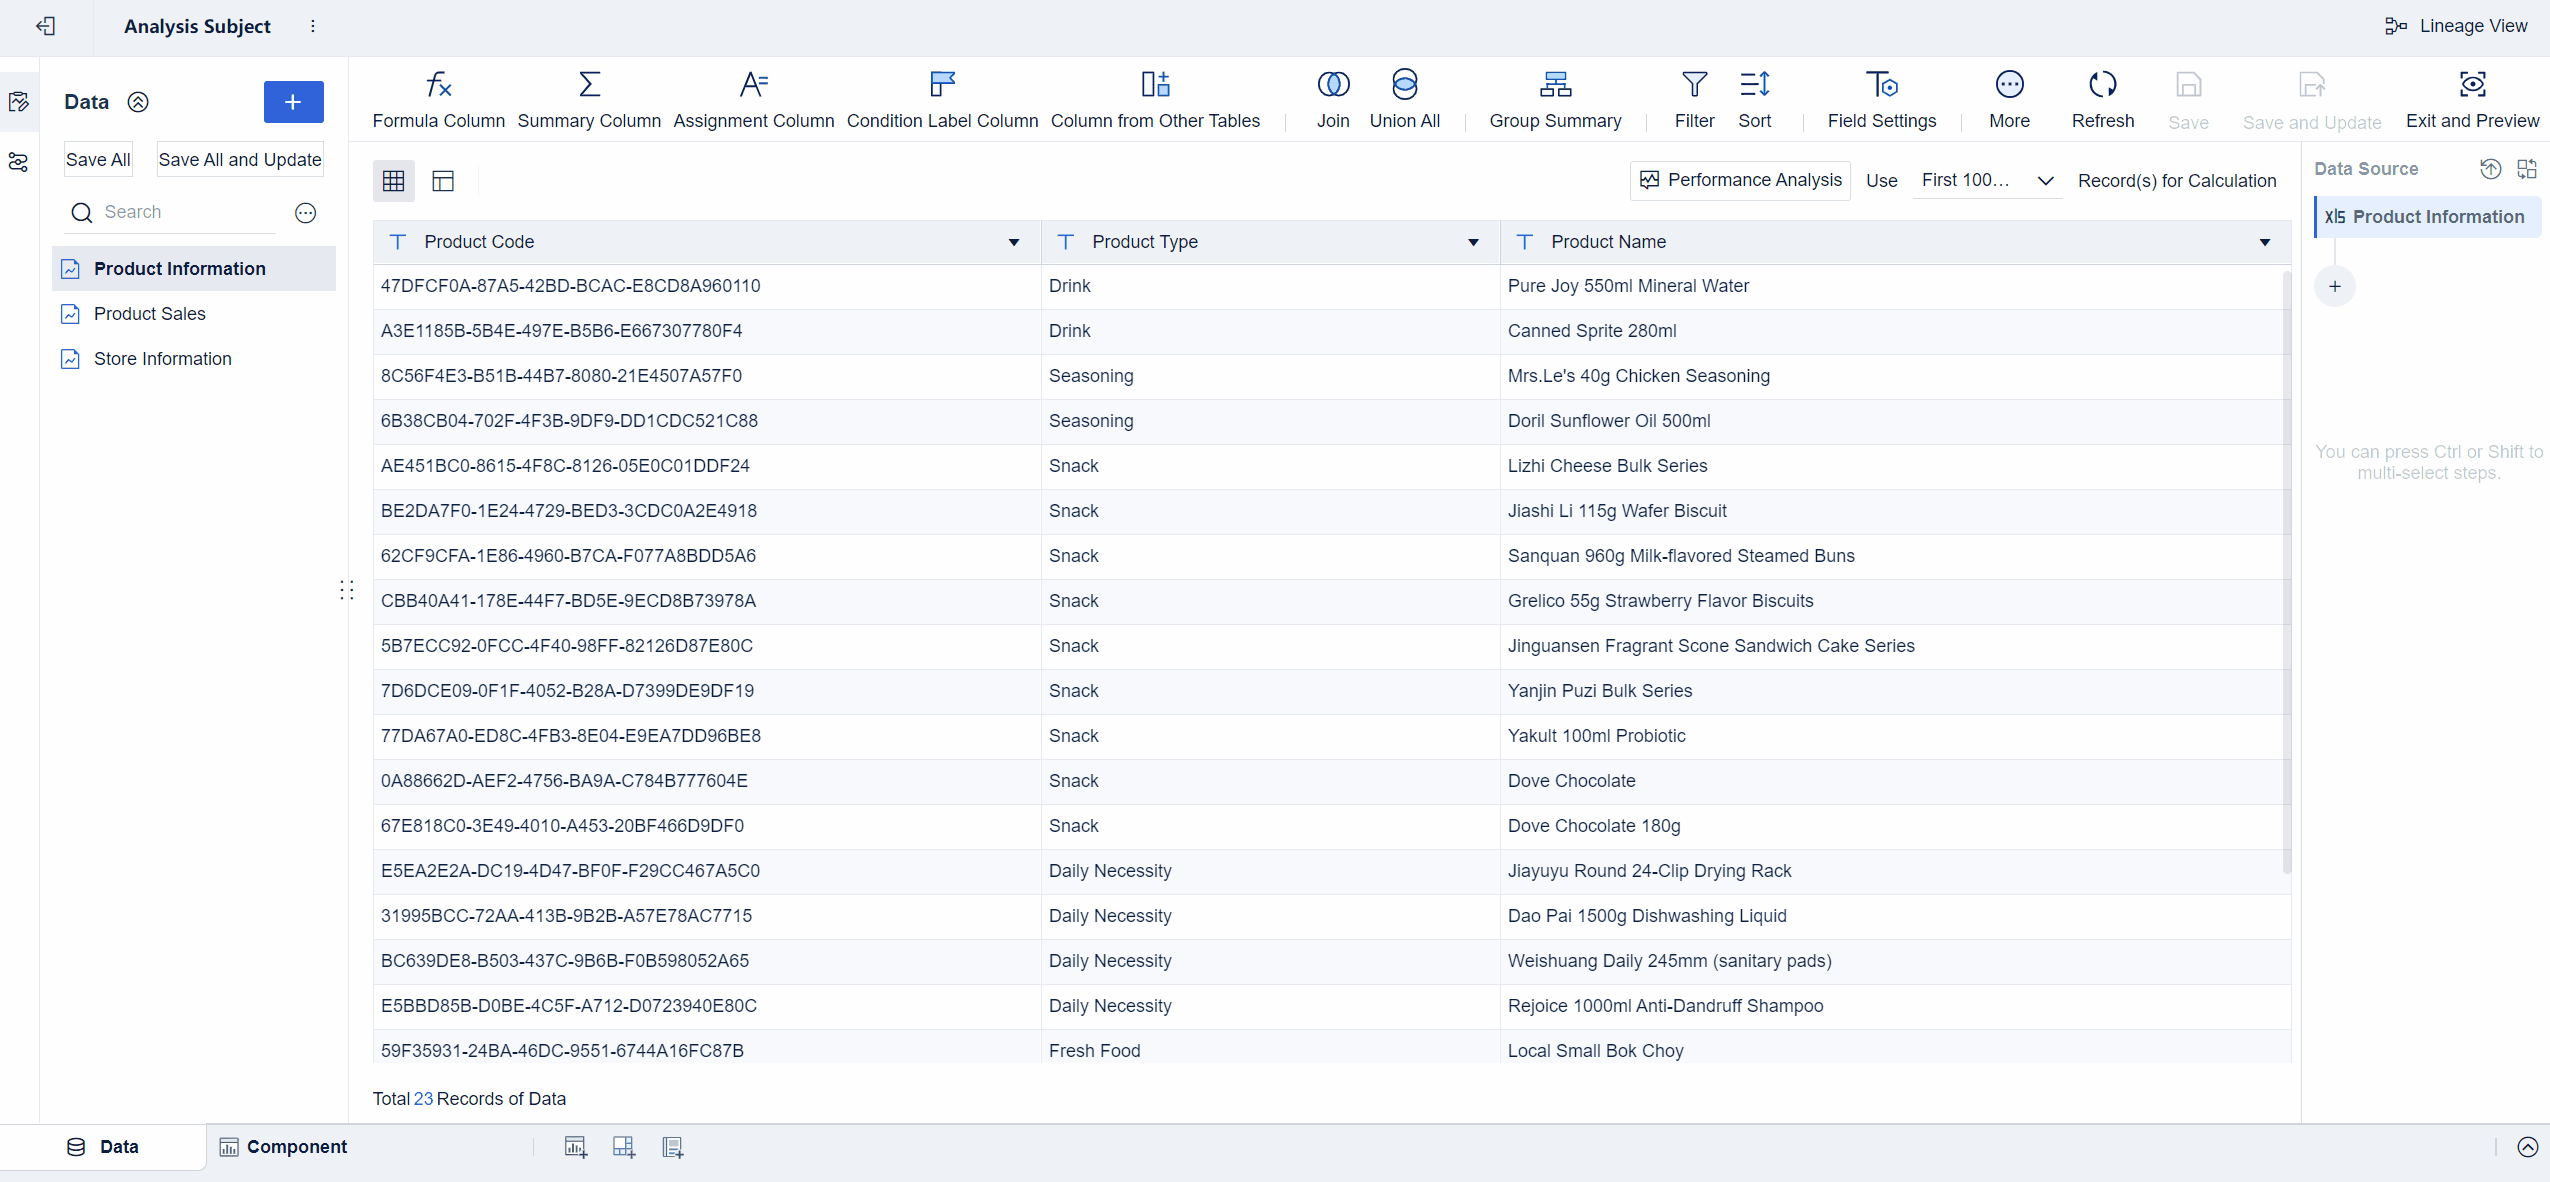Open the search options ellipsis icon

coord(306,212)
